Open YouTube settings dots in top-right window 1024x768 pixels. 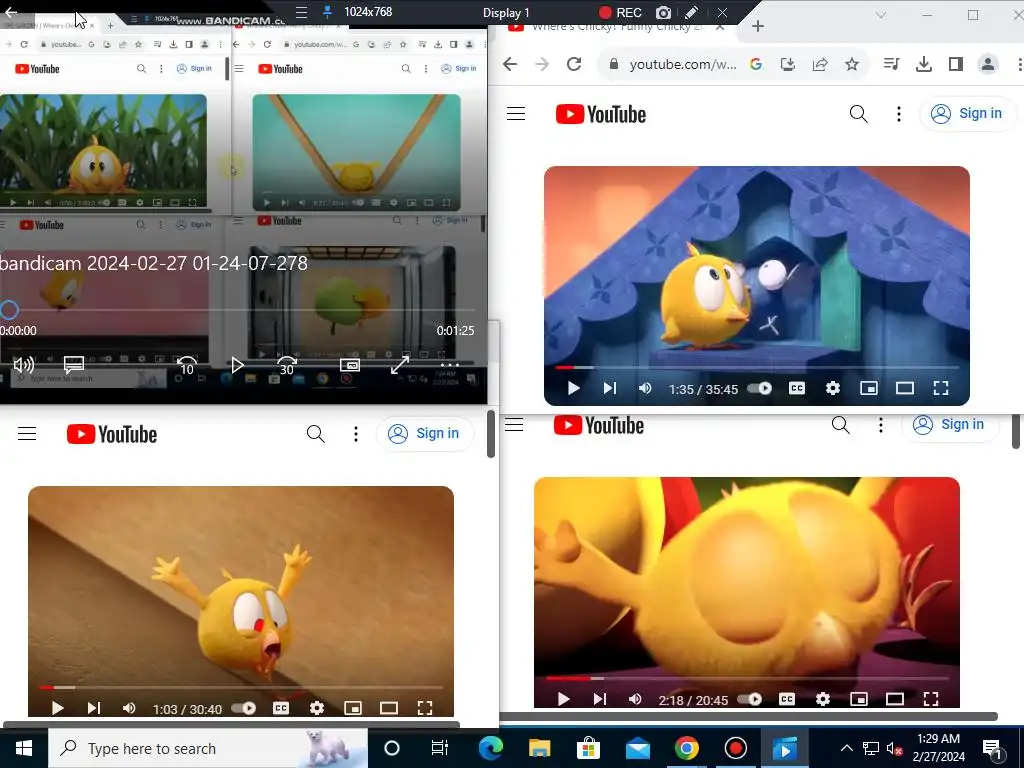pyautogui.click(x=899, y=114)
